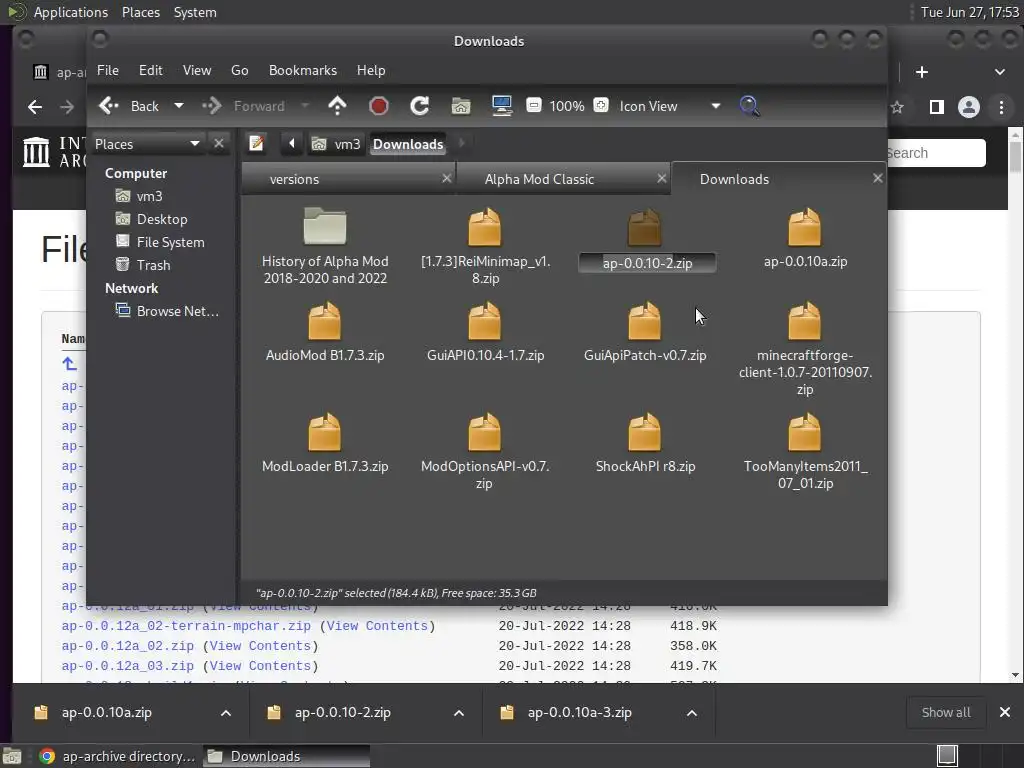Viewport: 1024px width, 768px height.
Task: Expand the Icon View mode dropdown
Action: 716,106
